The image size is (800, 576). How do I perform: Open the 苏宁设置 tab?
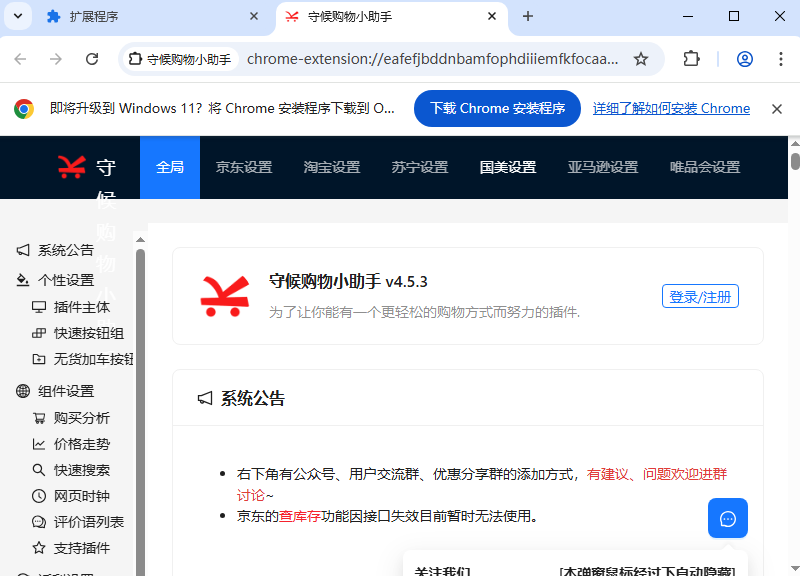[420, 167]
